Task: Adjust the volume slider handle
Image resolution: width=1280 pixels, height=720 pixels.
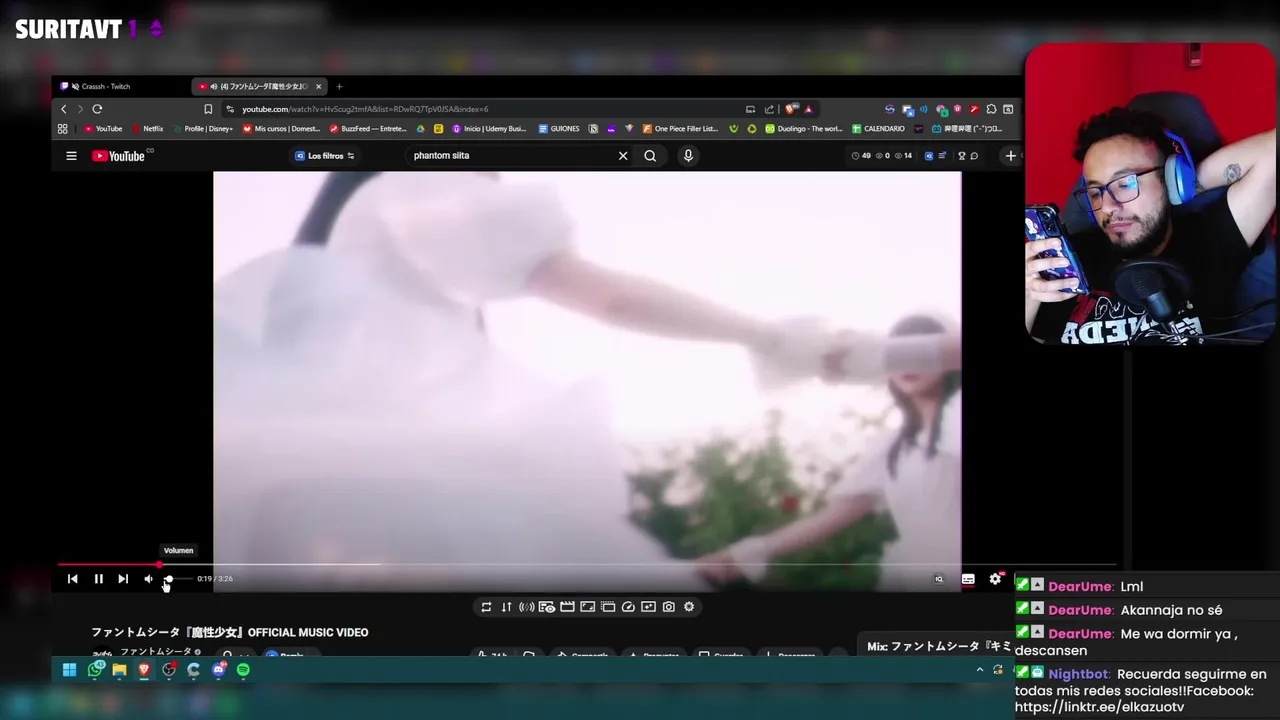Action: click(169, 579)
